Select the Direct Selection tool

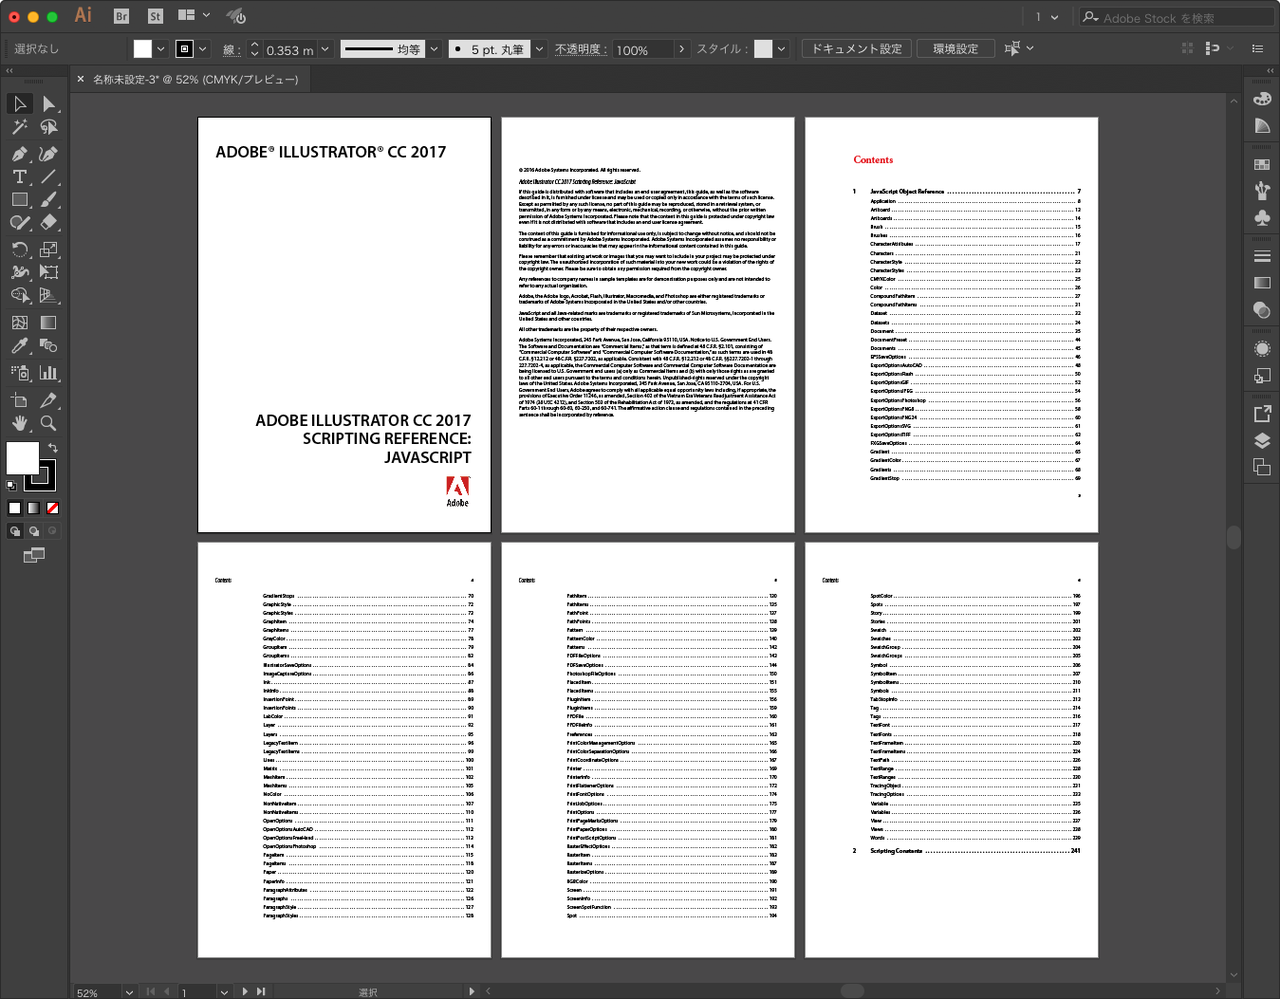point(48,104)
